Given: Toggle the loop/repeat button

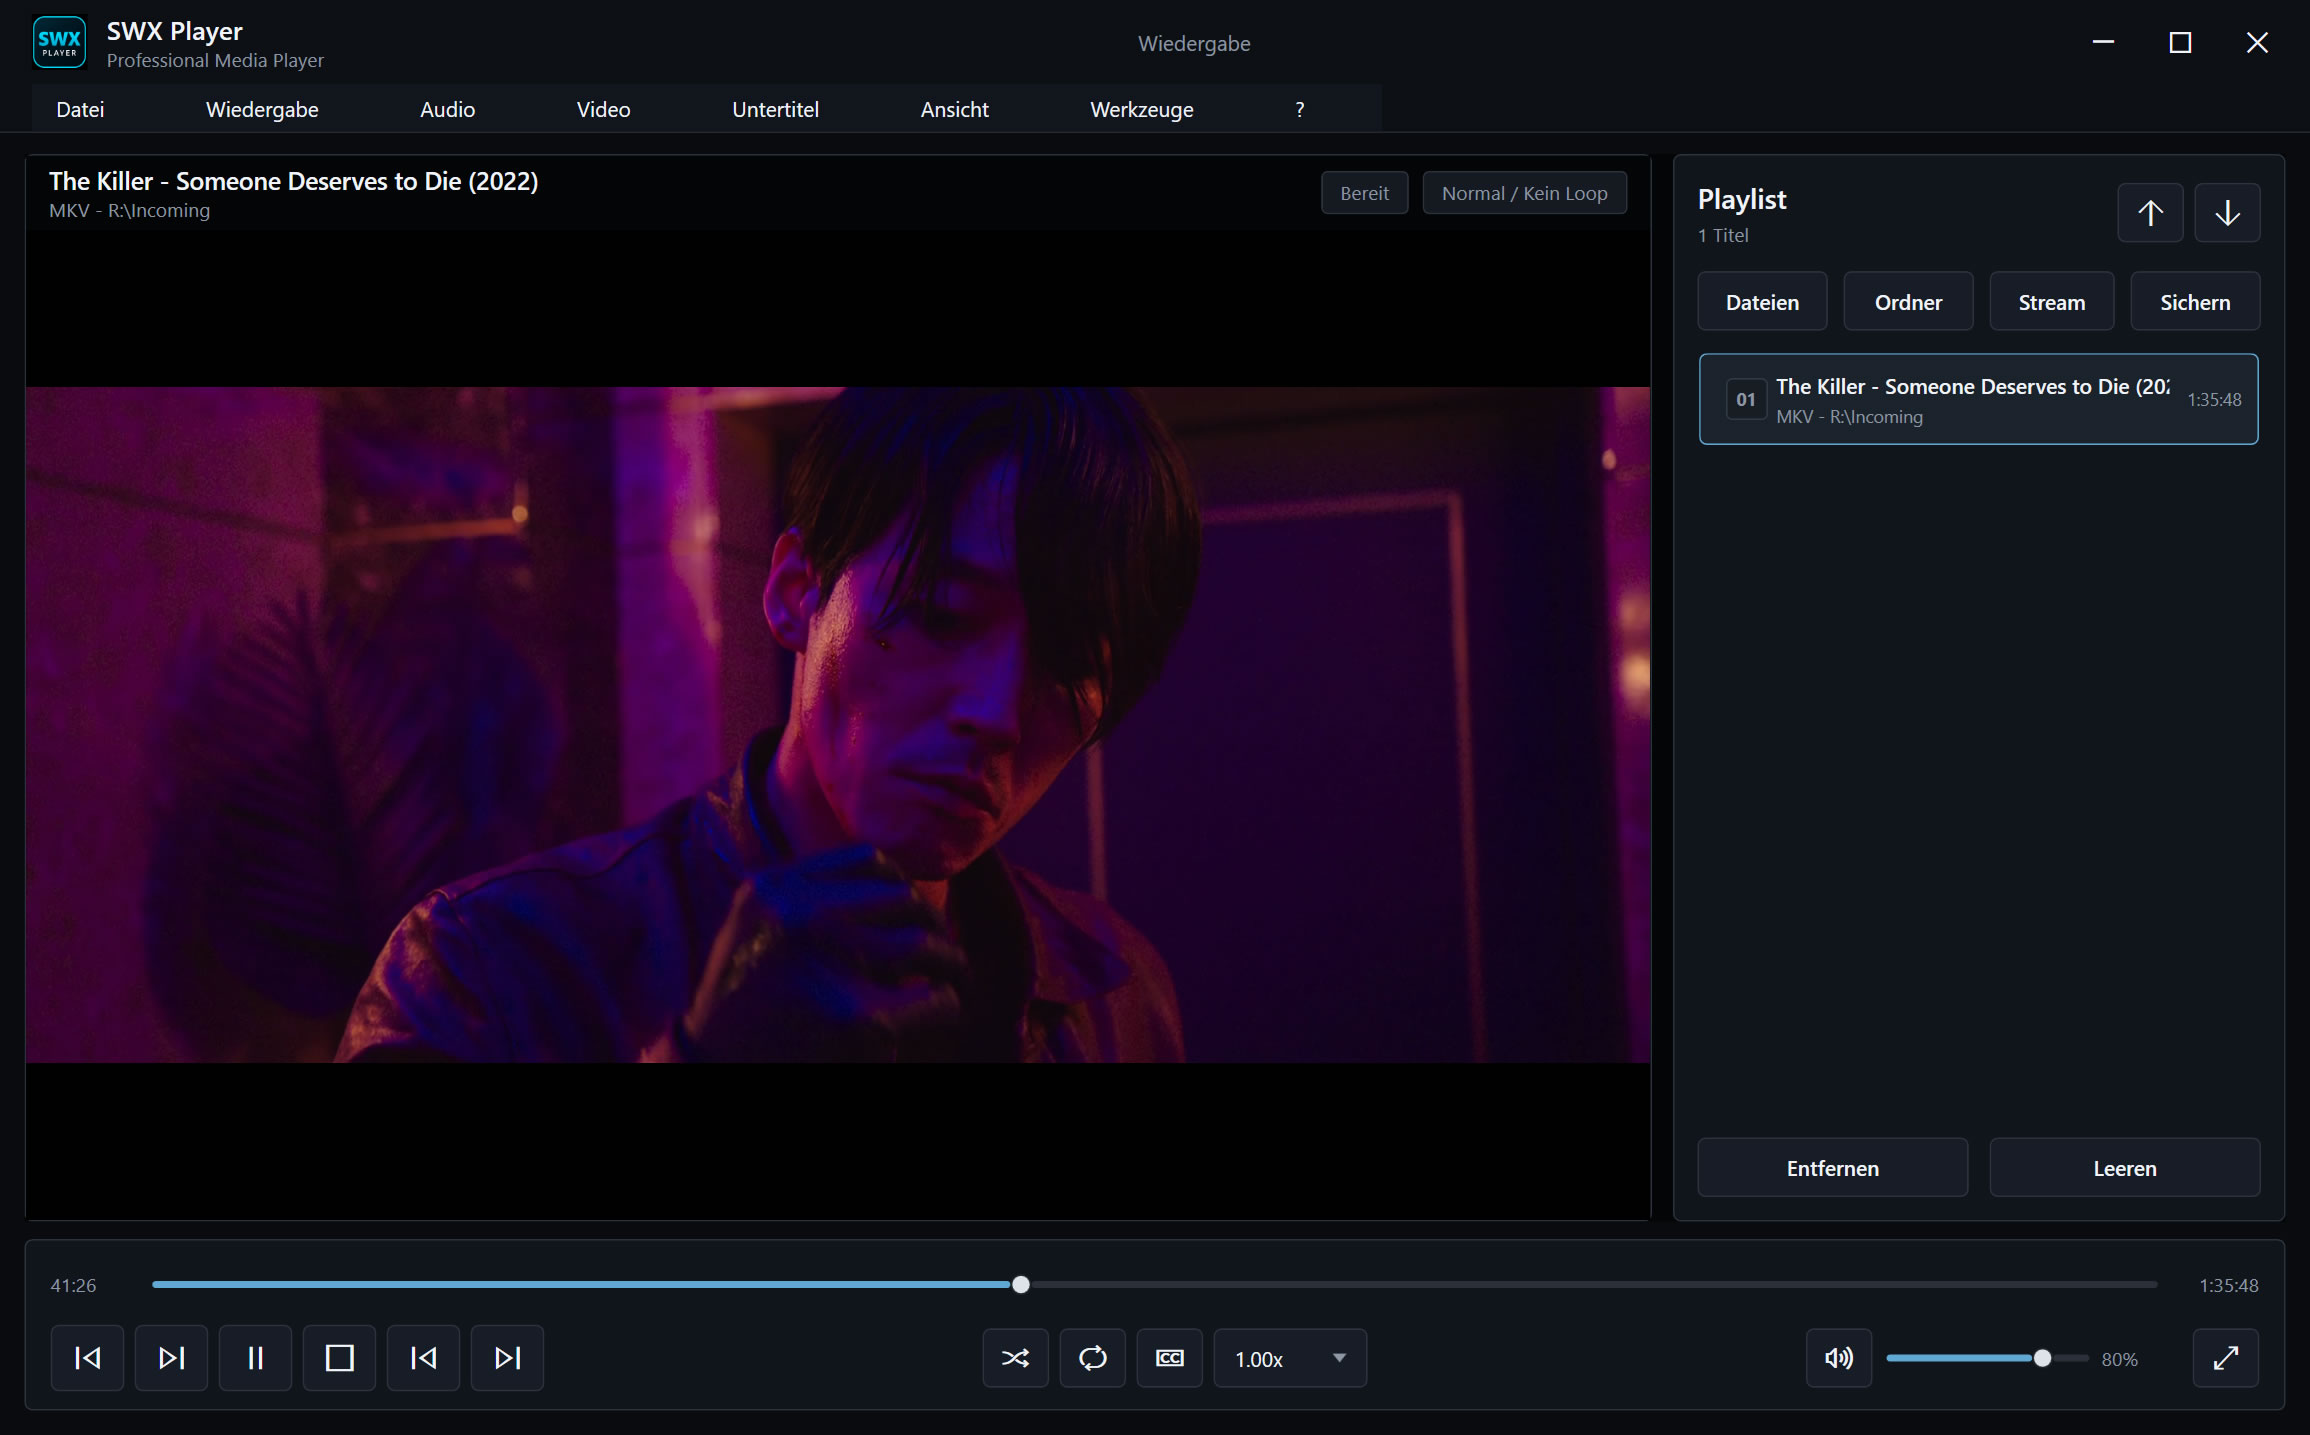Looking at the screenshot, I should [x=1093, y=1358].
